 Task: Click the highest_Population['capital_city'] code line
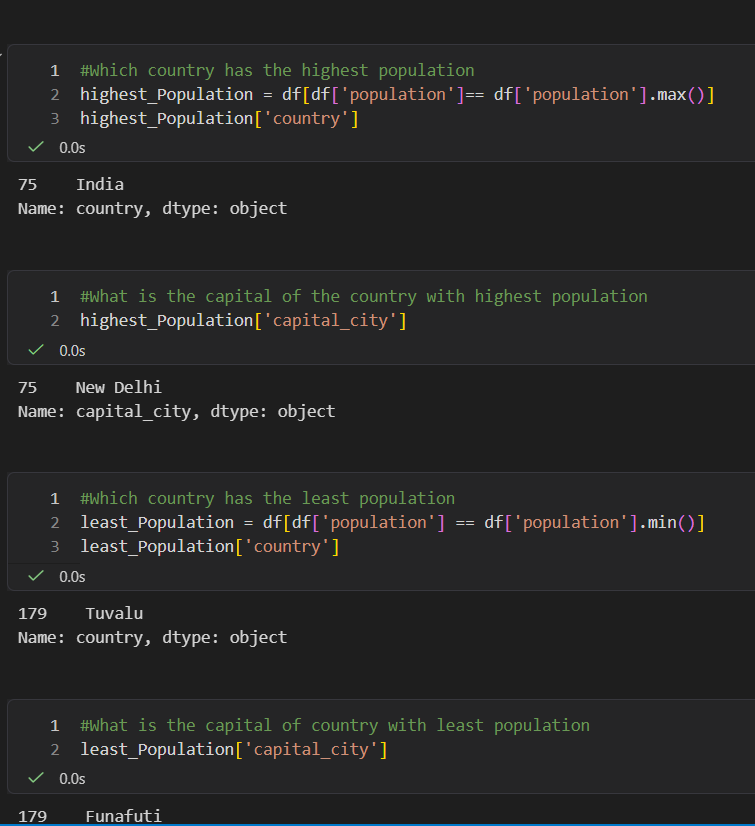[x=243, y=320]
